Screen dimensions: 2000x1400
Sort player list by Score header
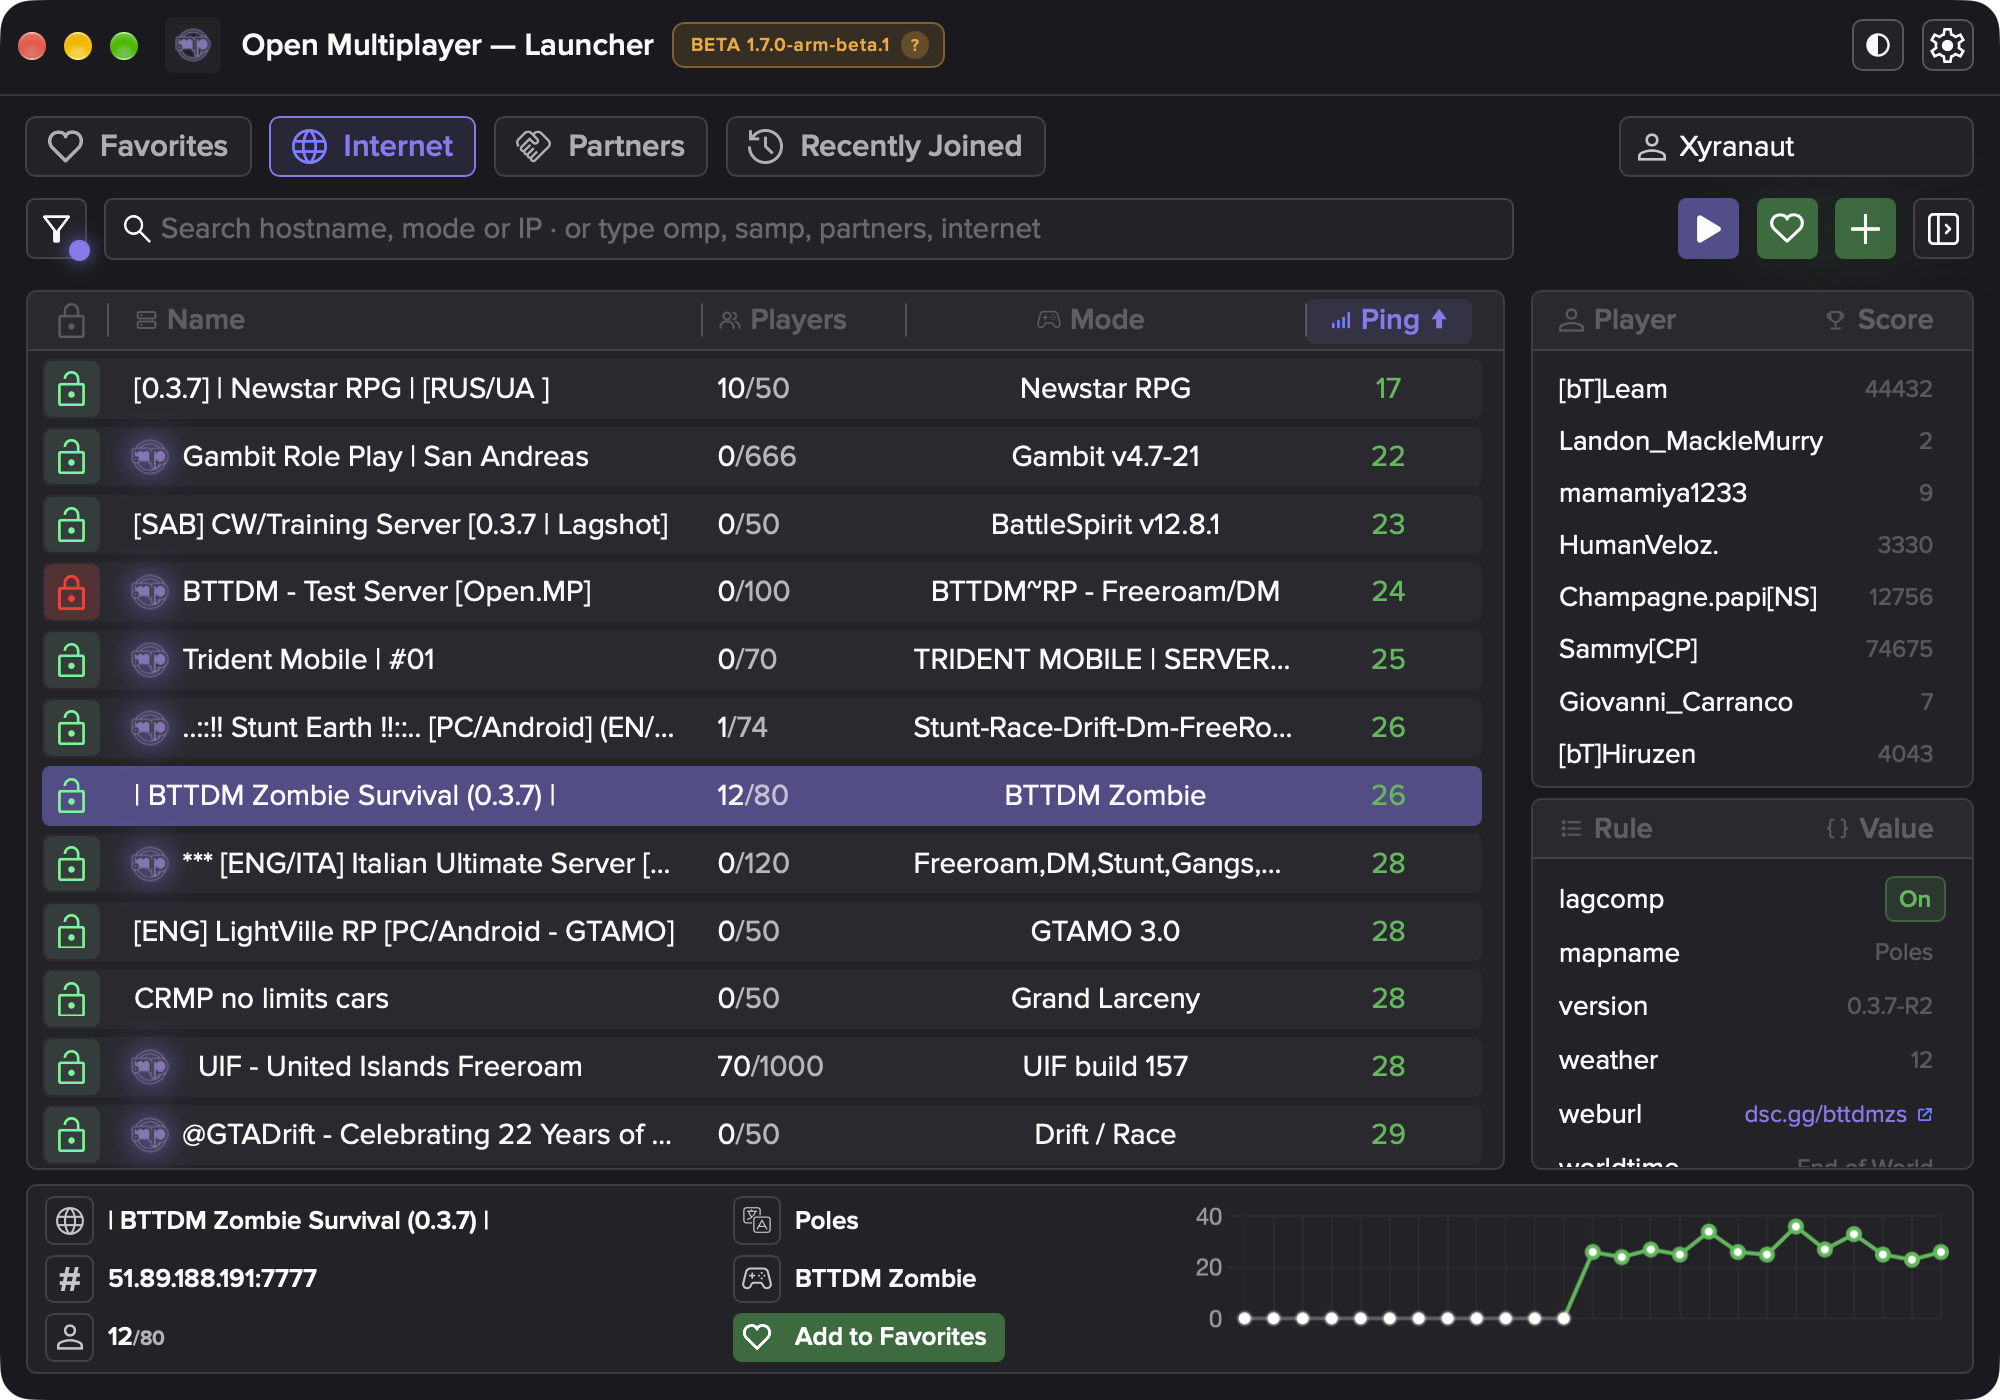(x=1880, y=320)
